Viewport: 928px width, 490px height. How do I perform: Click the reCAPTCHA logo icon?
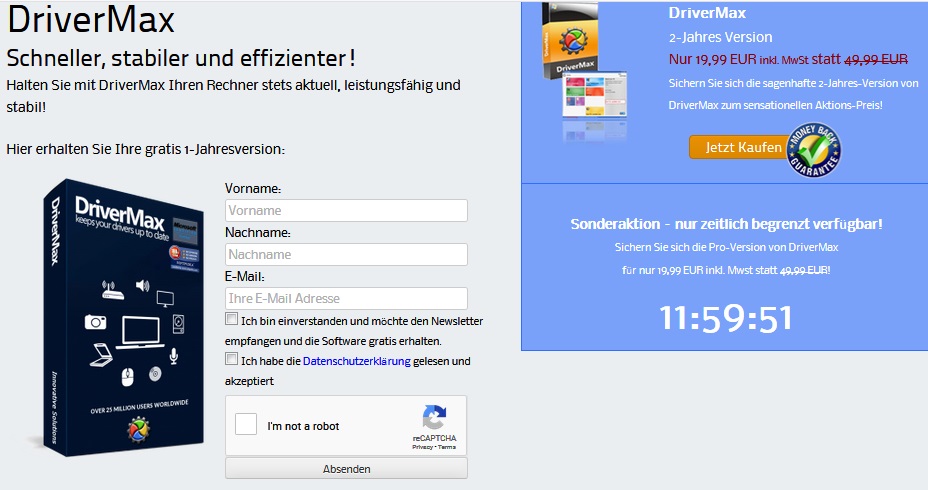pyautogui.click(x=434, y=417)
